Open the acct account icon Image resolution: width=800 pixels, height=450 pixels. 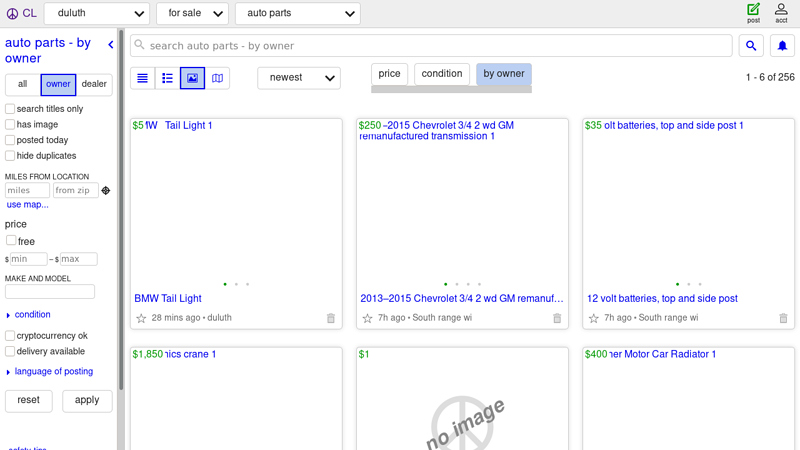pyautogui.click(x=781, y=13)
